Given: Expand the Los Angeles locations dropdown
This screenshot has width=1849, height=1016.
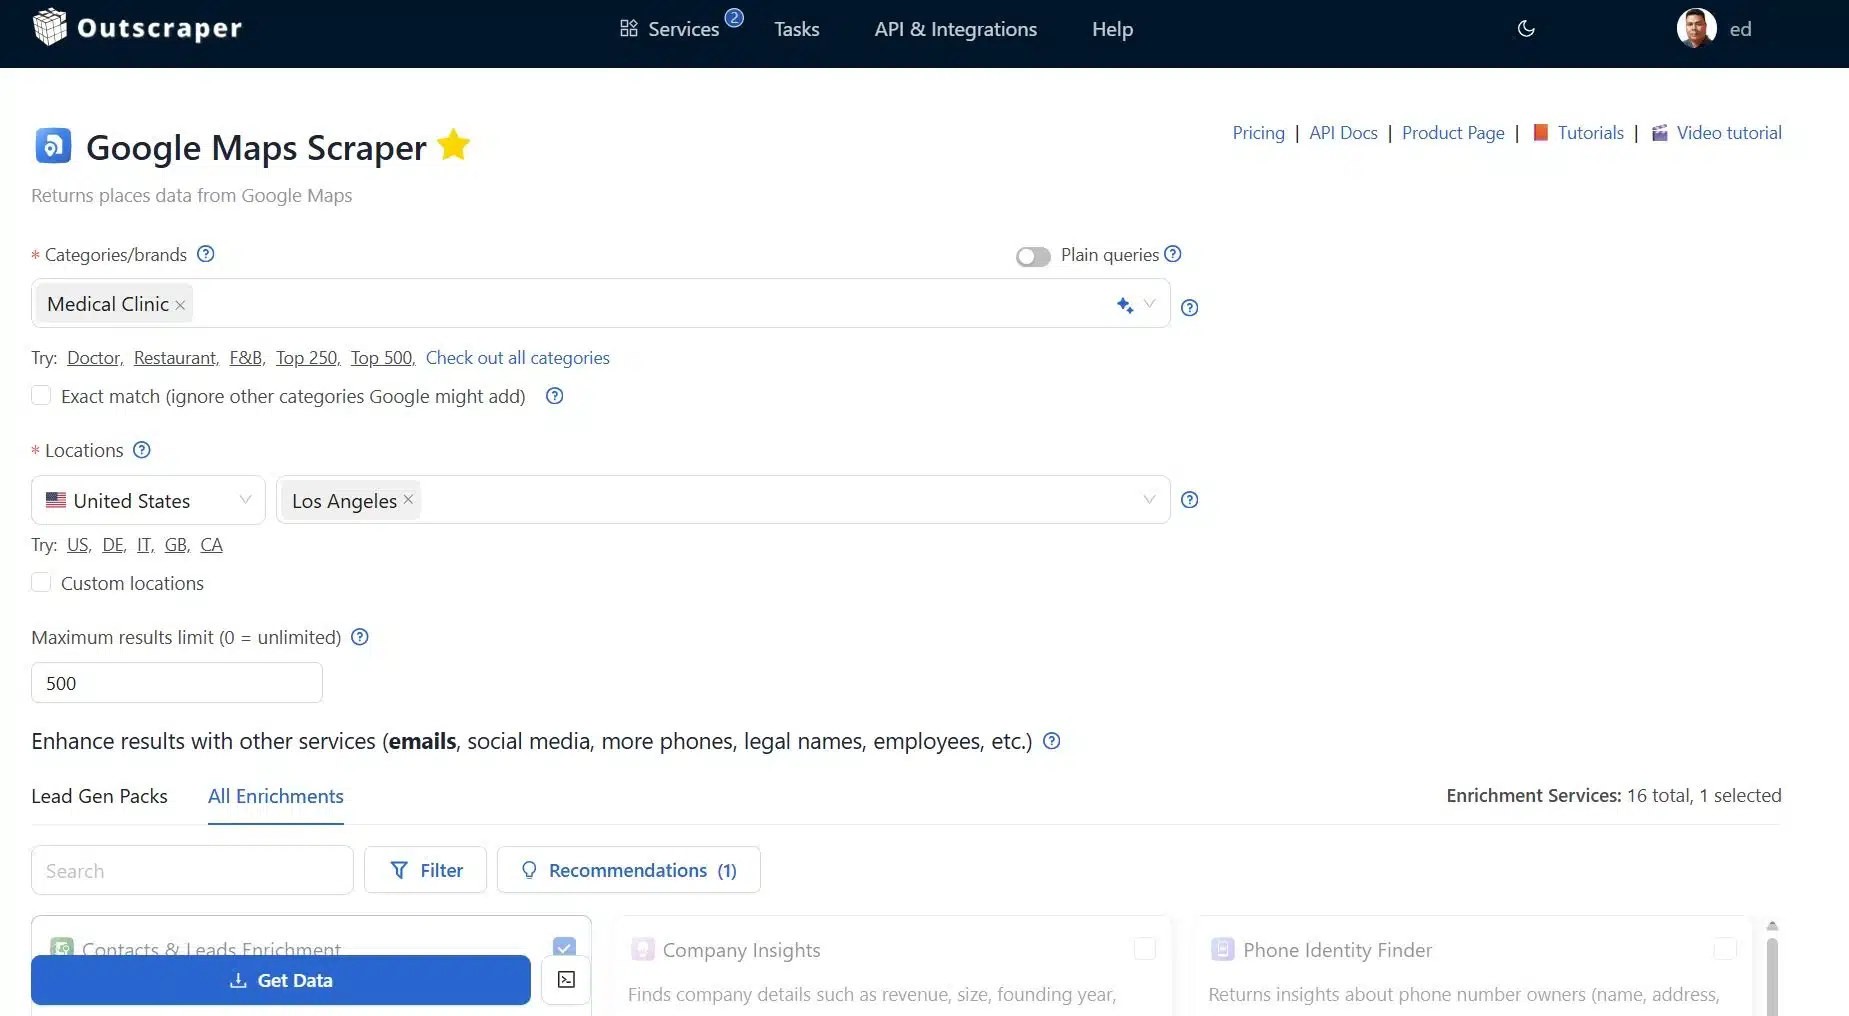Looking at the screenshot, I should (x=1149, y=500).
